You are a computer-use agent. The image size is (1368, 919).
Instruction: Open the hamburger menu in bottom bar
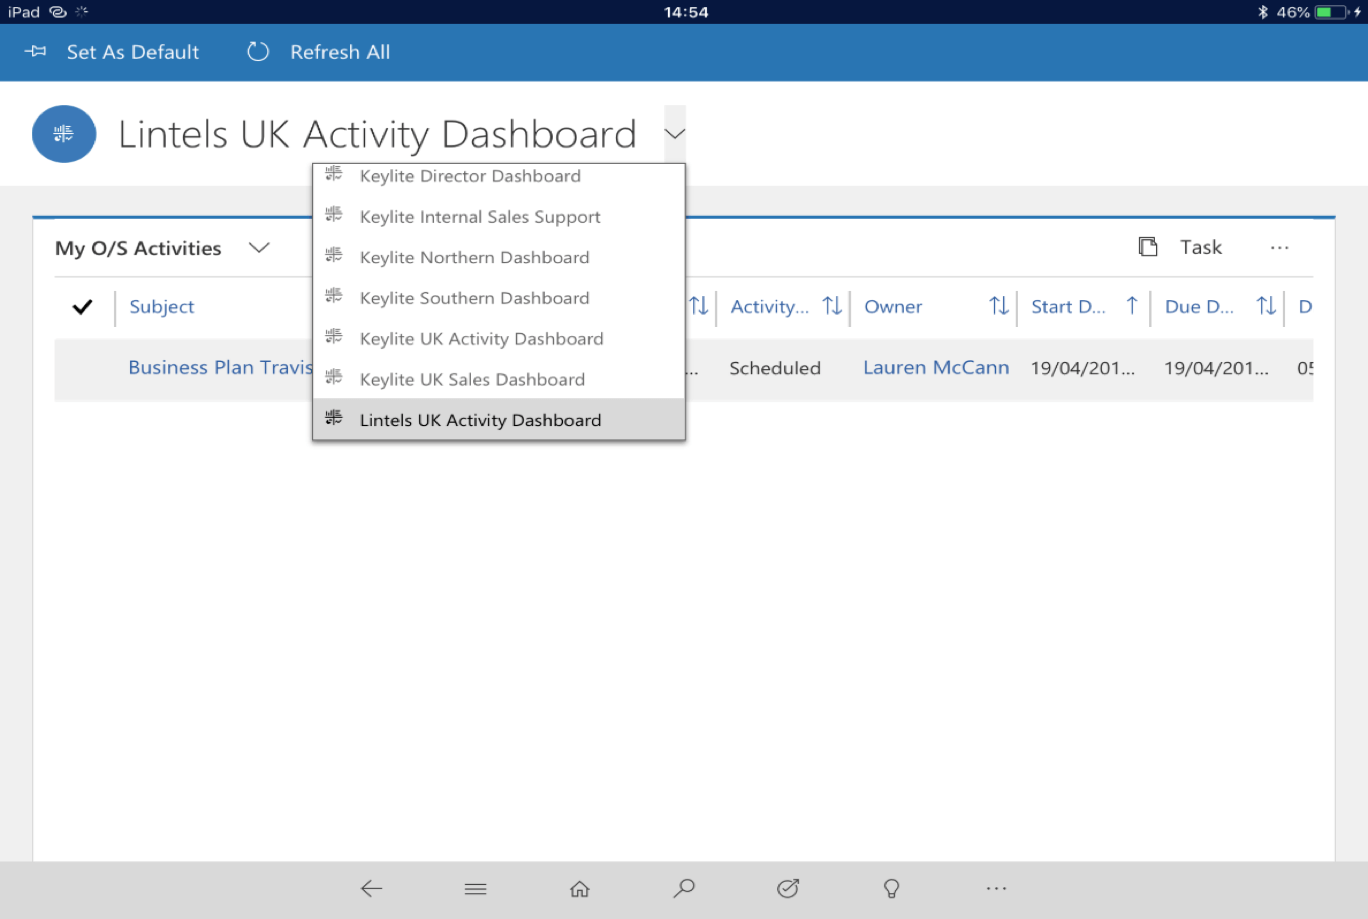(x=476, y=888)
